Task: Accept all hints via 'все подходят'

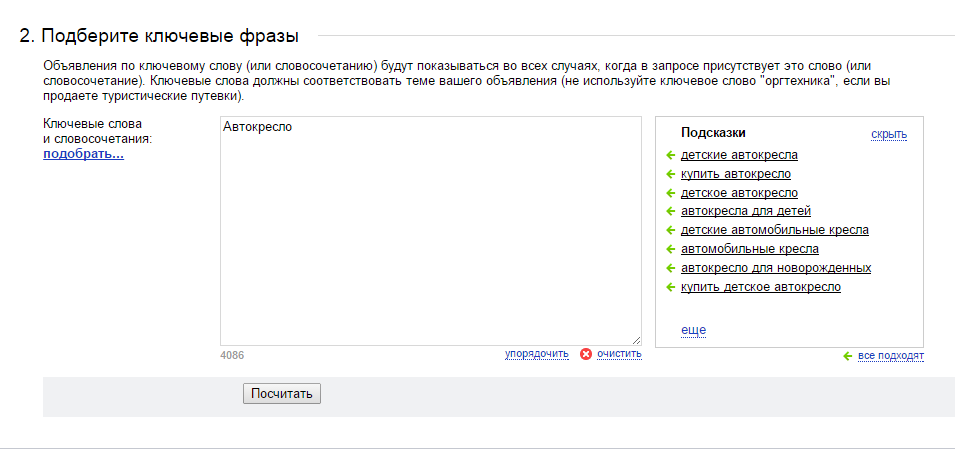Action: [x=891, y=356]
